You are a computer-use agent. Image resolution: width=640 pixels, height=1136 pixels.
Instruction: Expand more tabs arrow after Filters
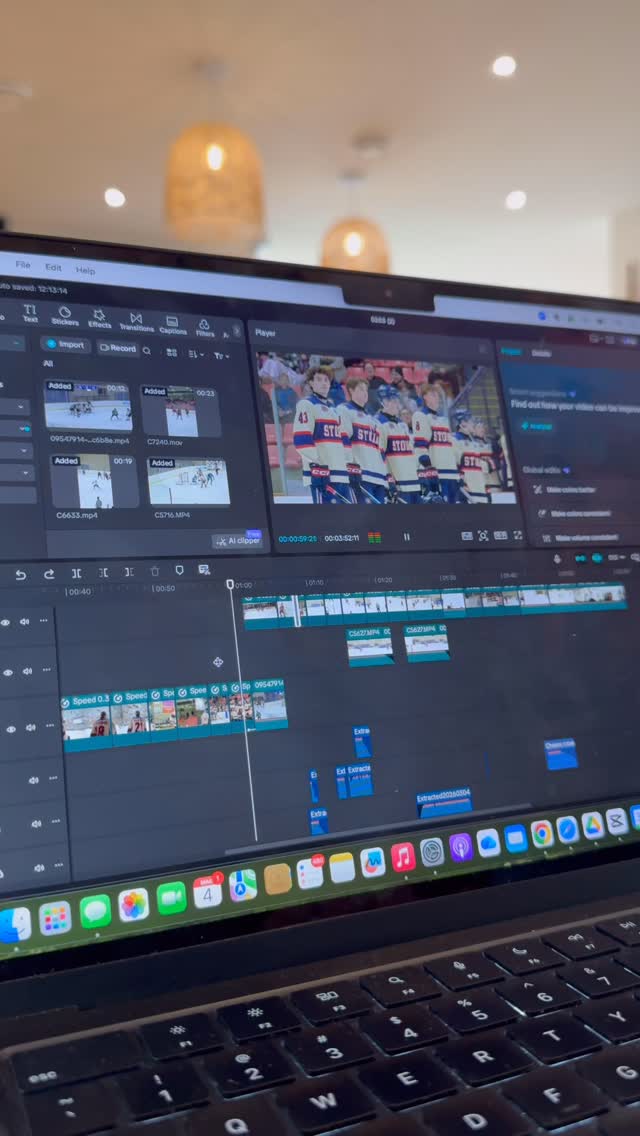pos(236,331)
